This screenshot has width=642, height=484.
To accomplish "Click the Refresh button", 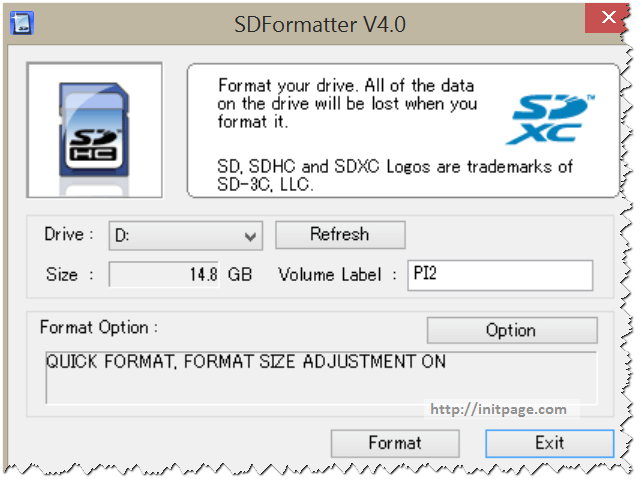I will click(x=340, y=235).
